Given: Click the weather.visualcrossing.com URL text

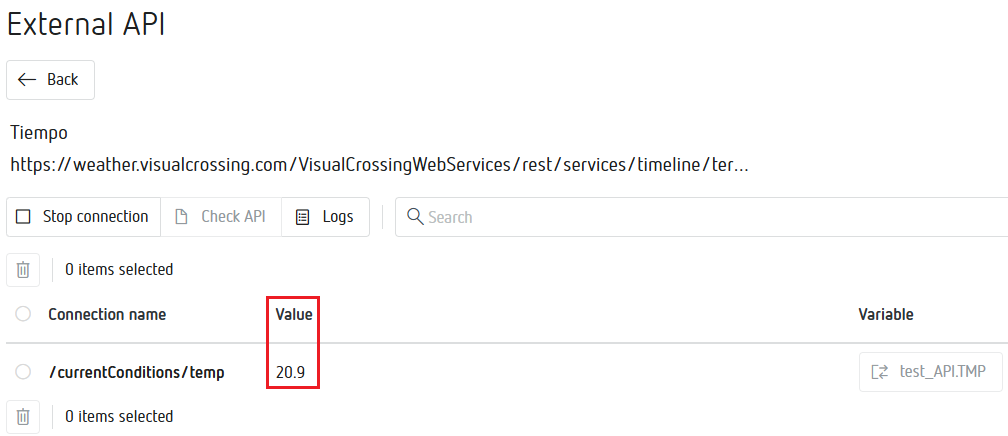Looking at the screenshot, I should point(380,165).
